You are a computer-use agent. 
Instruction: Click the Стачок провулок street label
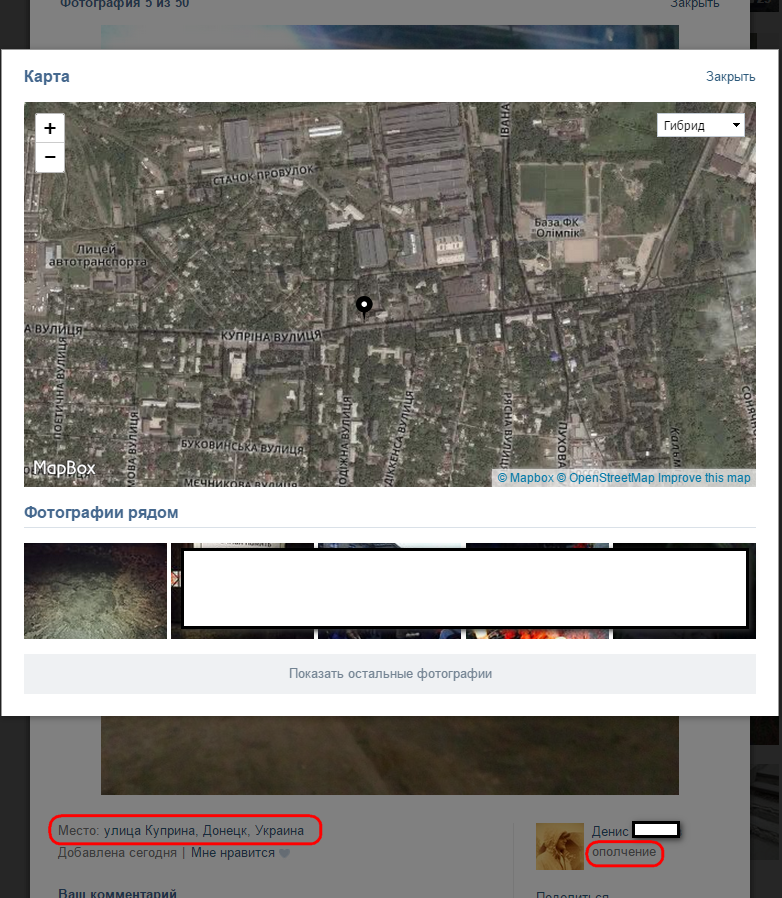263,175
